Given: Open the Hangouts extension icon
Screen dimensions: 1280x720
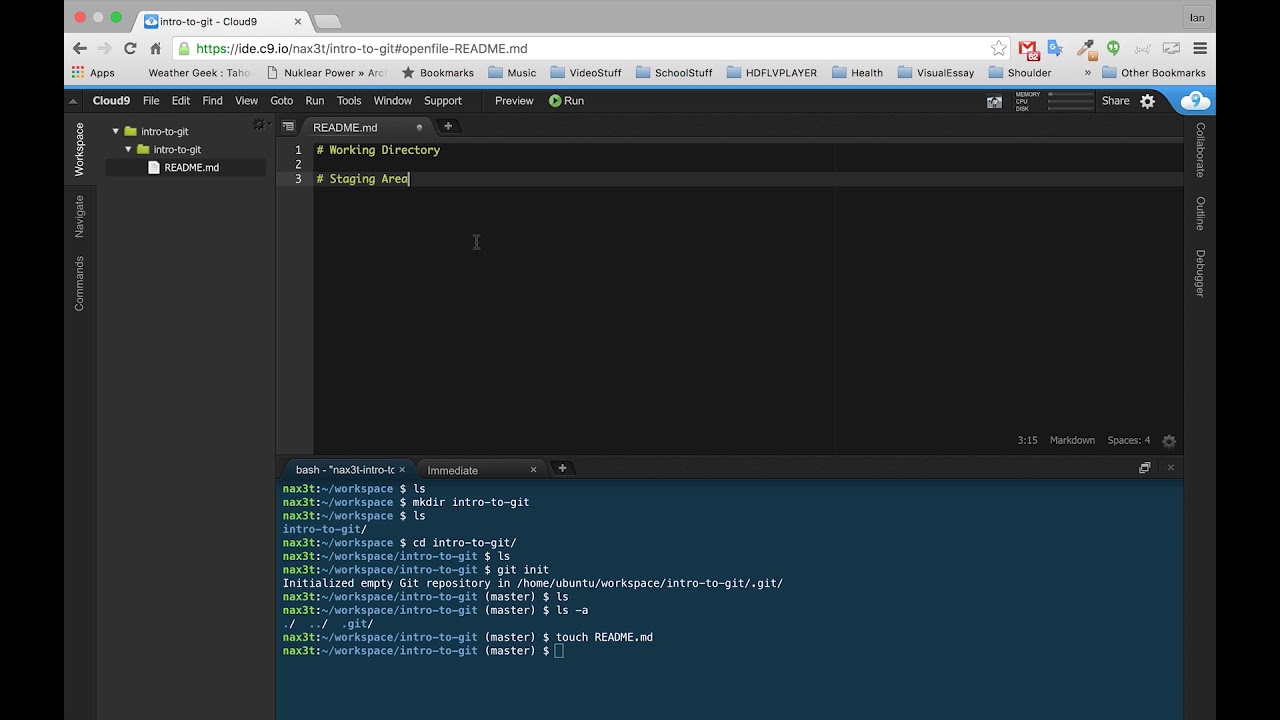Looking at the screenshot, I should [1113, 48].
